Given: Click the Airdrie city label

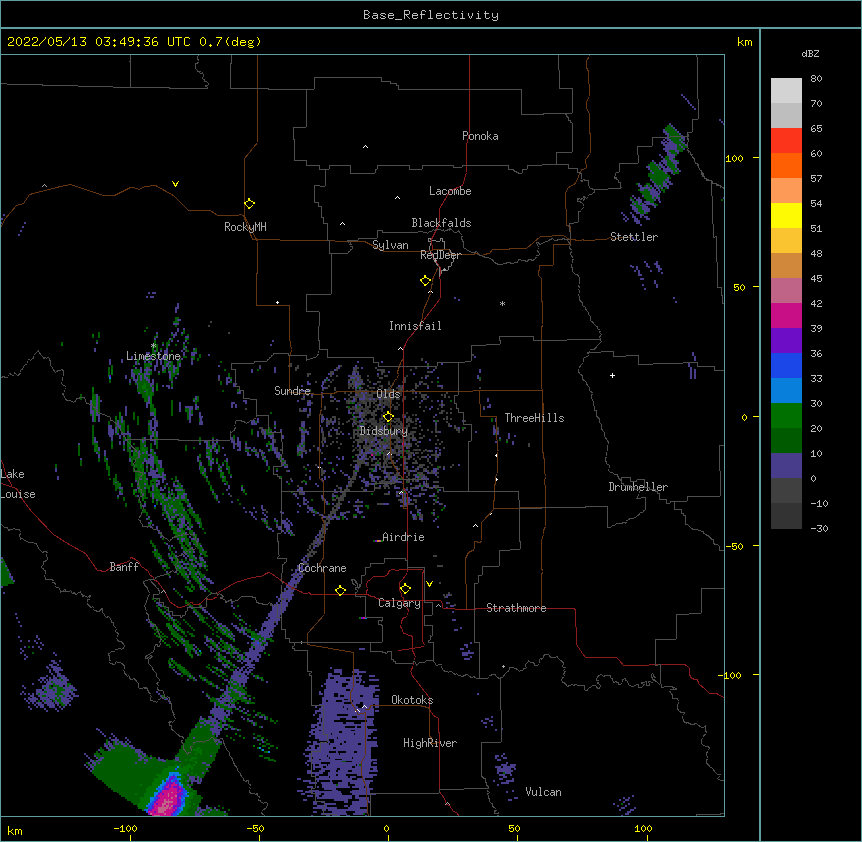Looking at the screenshot, I should coord(403,537).
